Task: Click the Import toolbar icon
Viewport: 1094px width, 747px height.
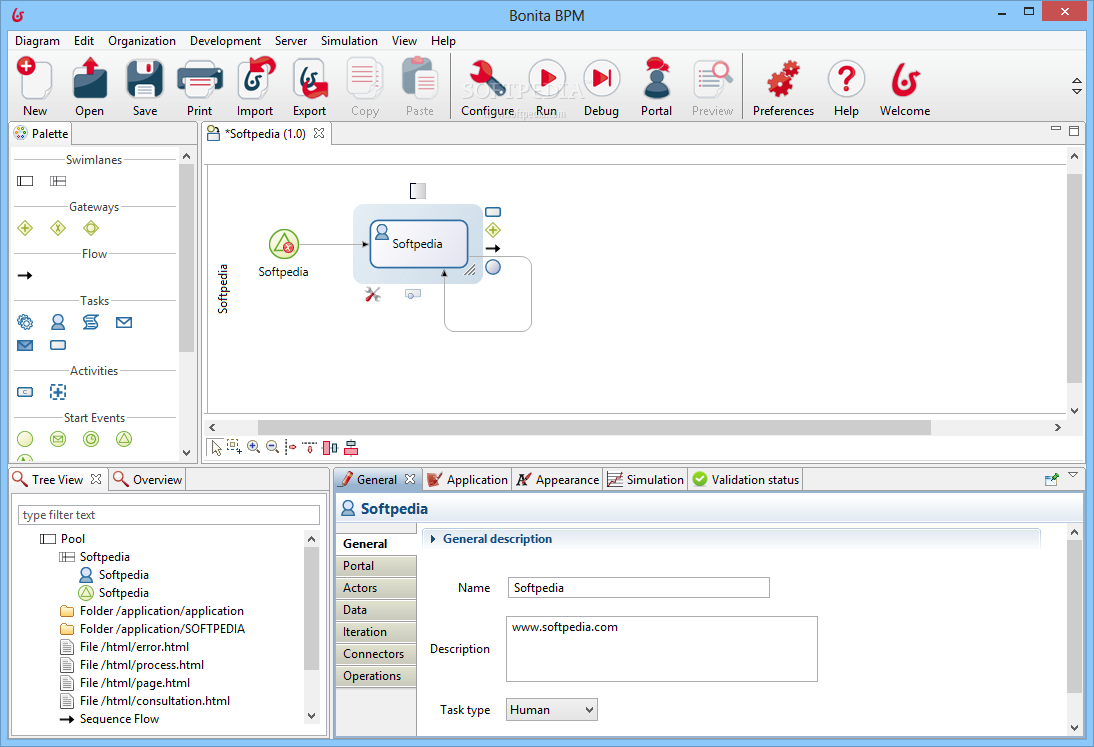Action: (x=255, y=79)
